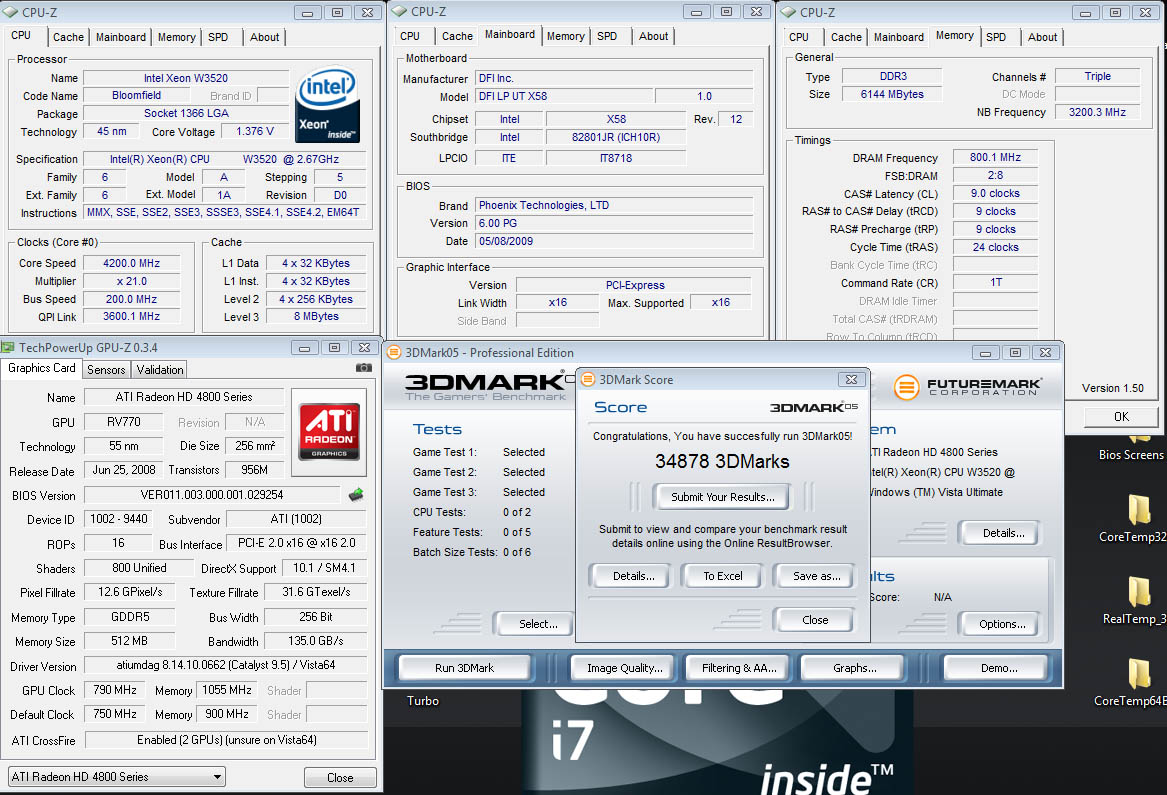Click the right CPU-Z window title icon
The width and height of the screenshot is (1167, 795).
pyautogui.click(x=788, y=13)
